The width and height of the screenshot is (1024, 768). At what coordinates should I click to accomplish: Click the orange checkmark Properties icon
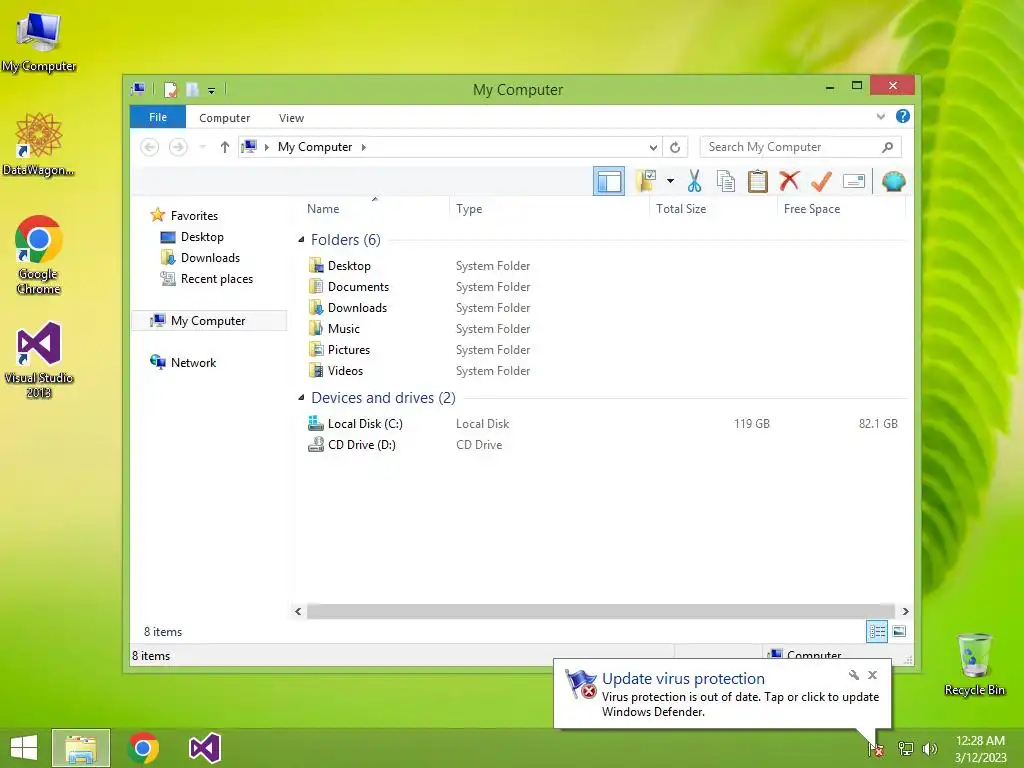point(821,181)
